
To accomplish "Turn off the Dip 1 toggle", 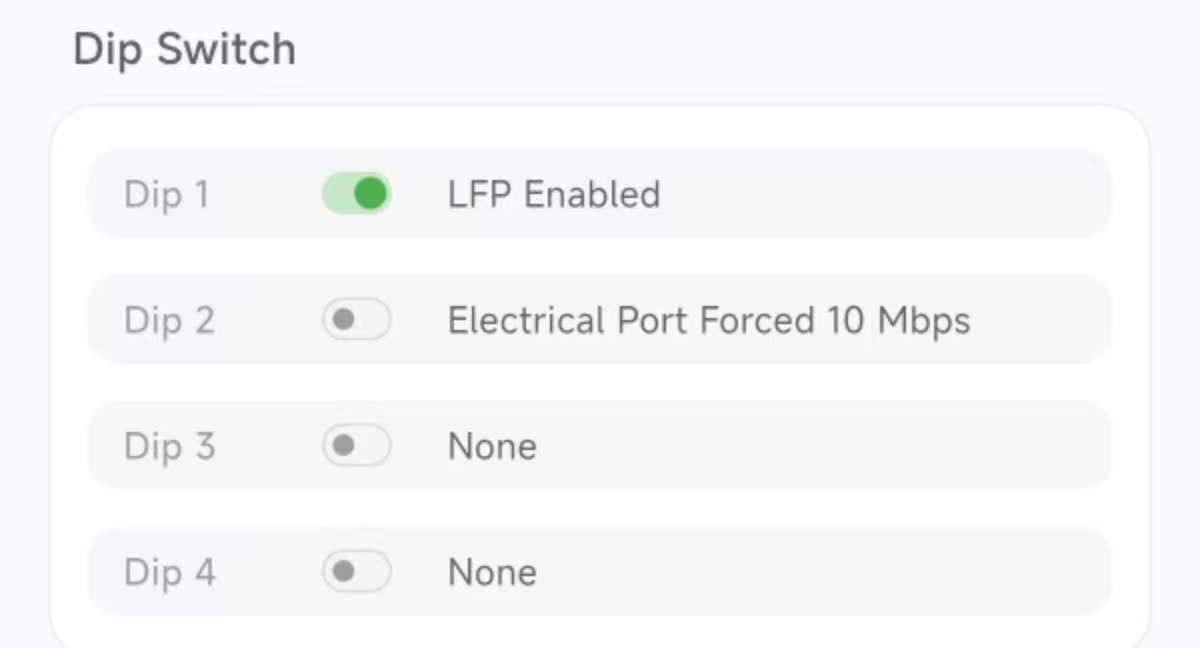I will click(x=356, y=194).
